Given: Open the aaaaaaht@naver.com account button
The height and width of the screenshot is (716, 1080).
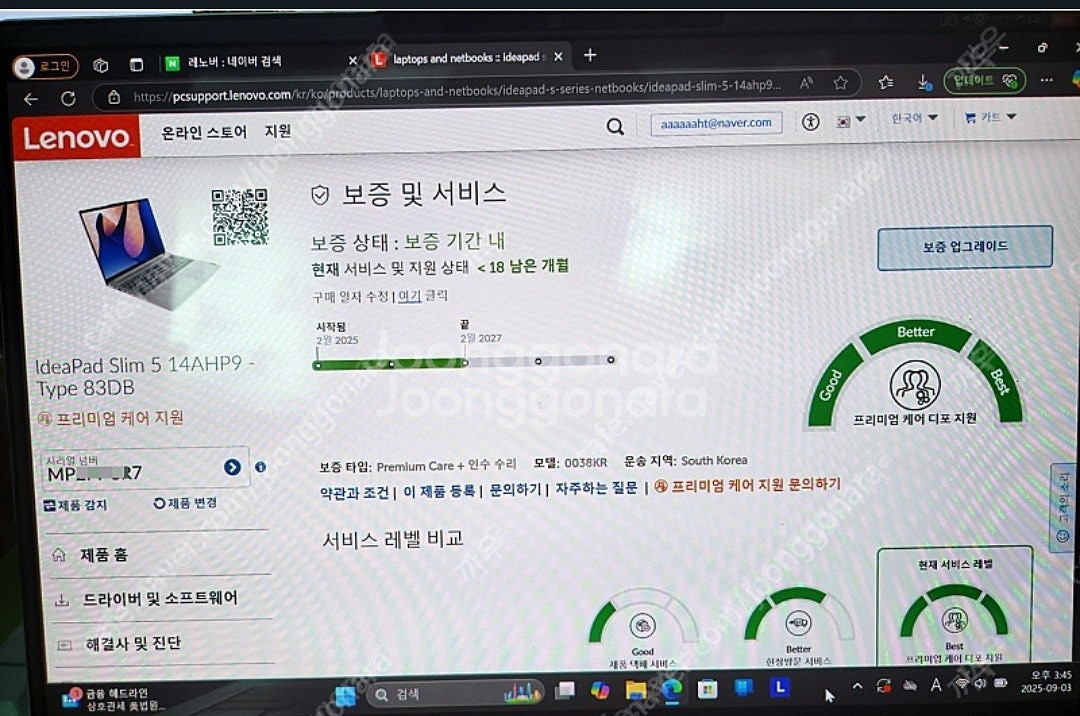Looking at the screenshot, I should point(716,123).
